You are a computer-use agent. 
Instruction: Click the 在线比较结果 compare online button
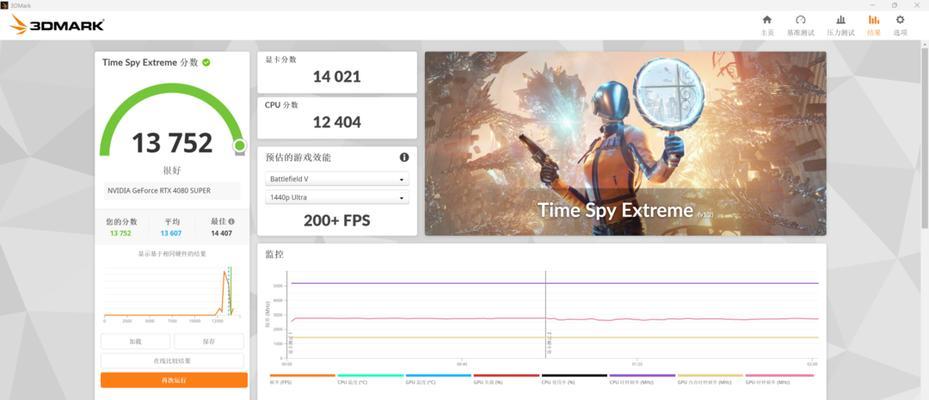pos(172,360)
